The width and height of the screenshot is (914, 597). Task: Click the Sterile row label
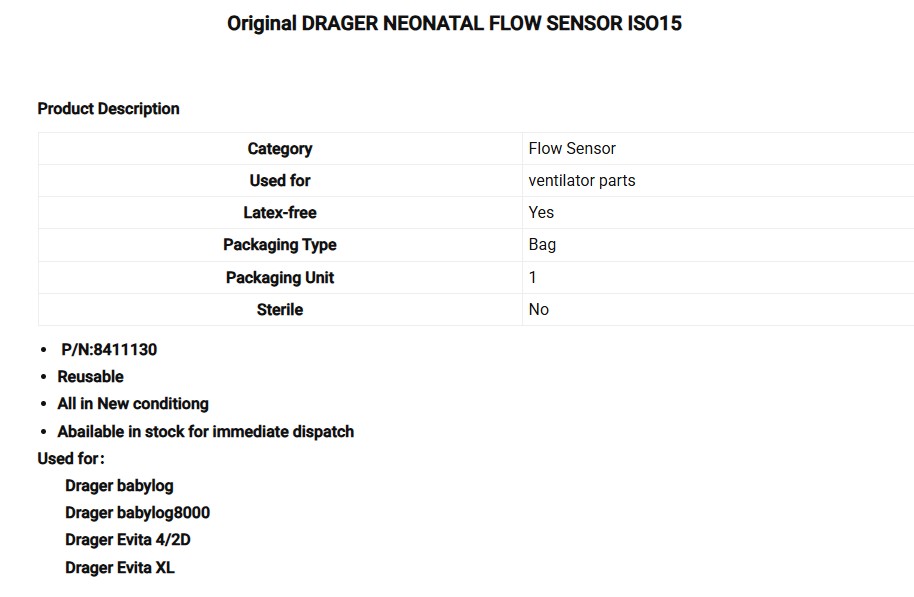[x=280, y=310]
